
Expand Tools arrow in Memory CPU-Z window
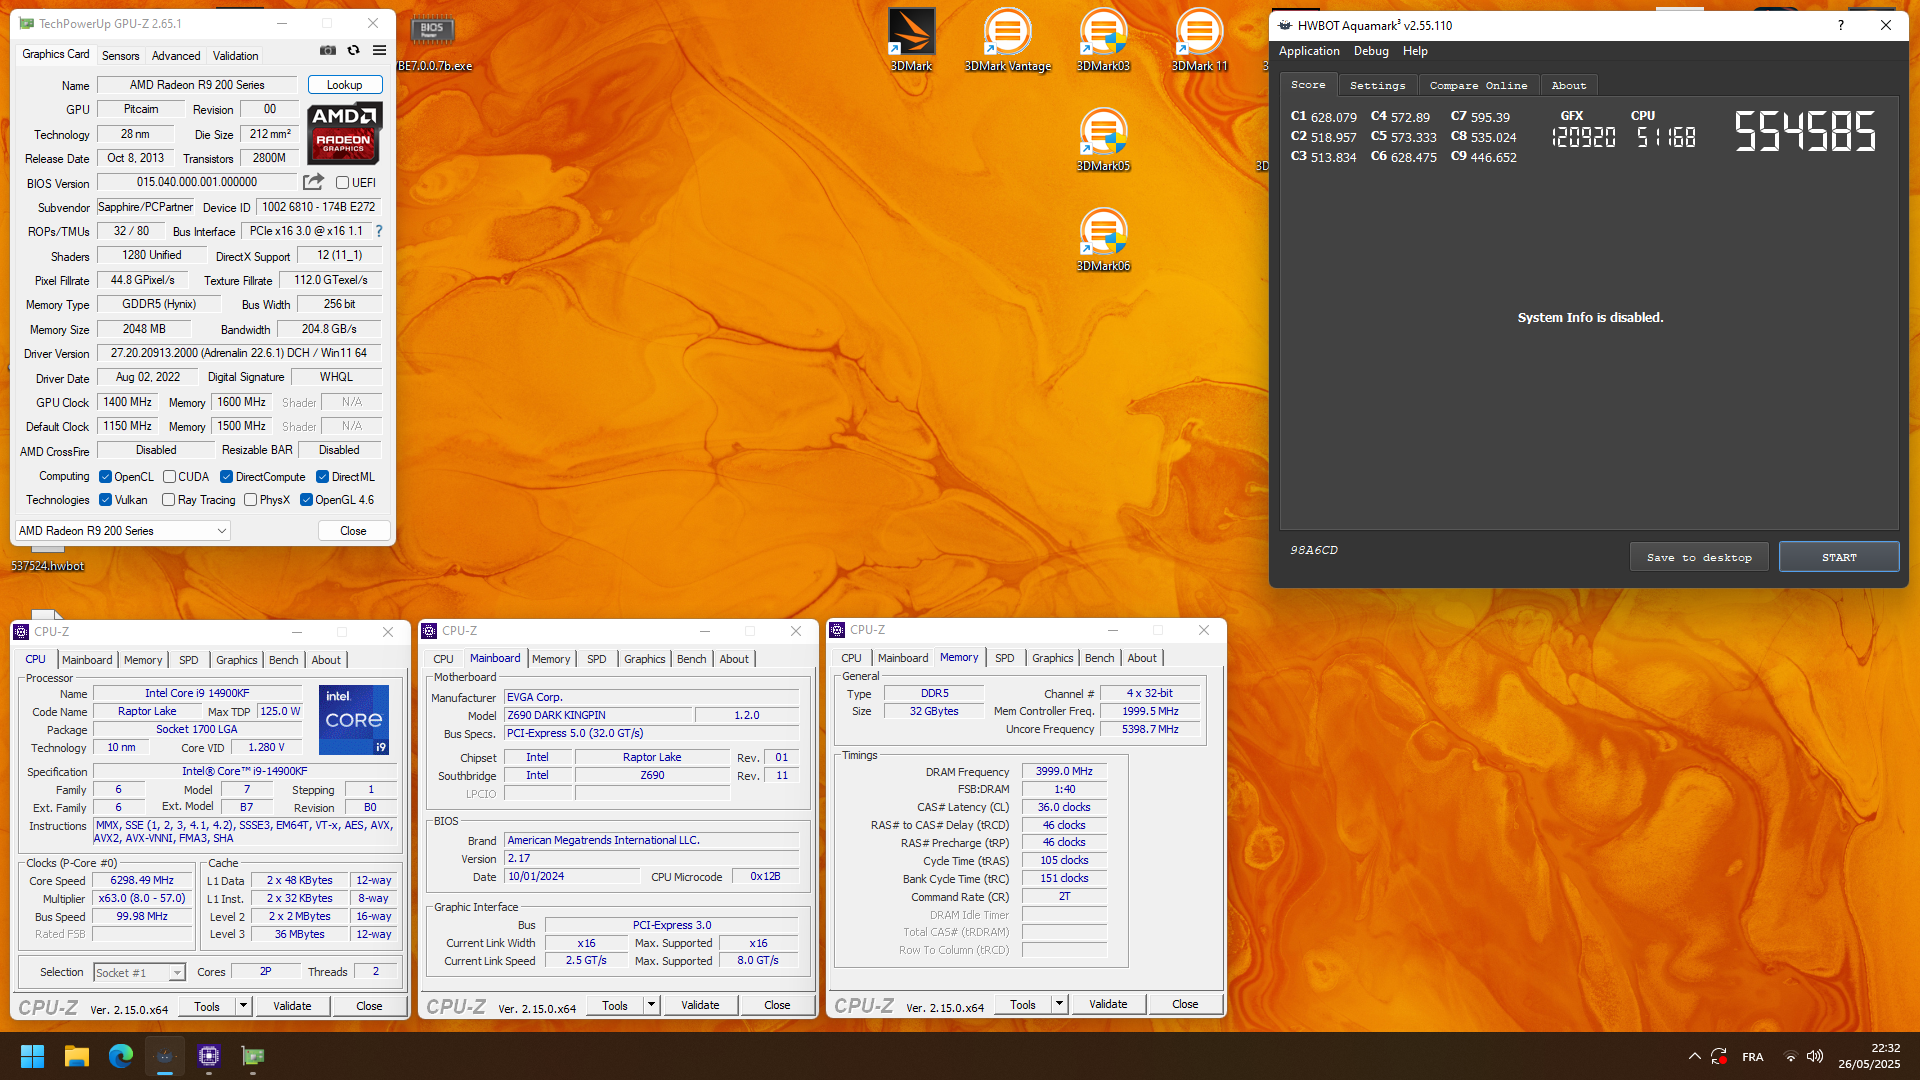(x=1059, y=1004)
